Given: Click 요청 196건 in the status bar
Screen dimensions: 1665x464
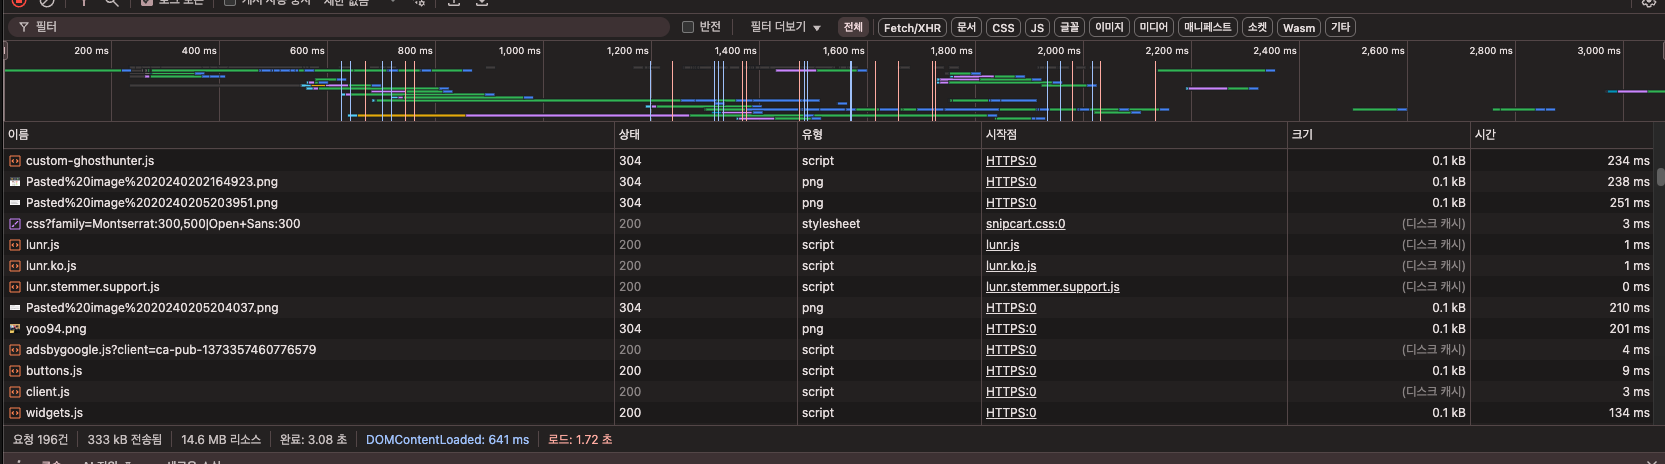Looking at the screenshot, I should [41, 440].
